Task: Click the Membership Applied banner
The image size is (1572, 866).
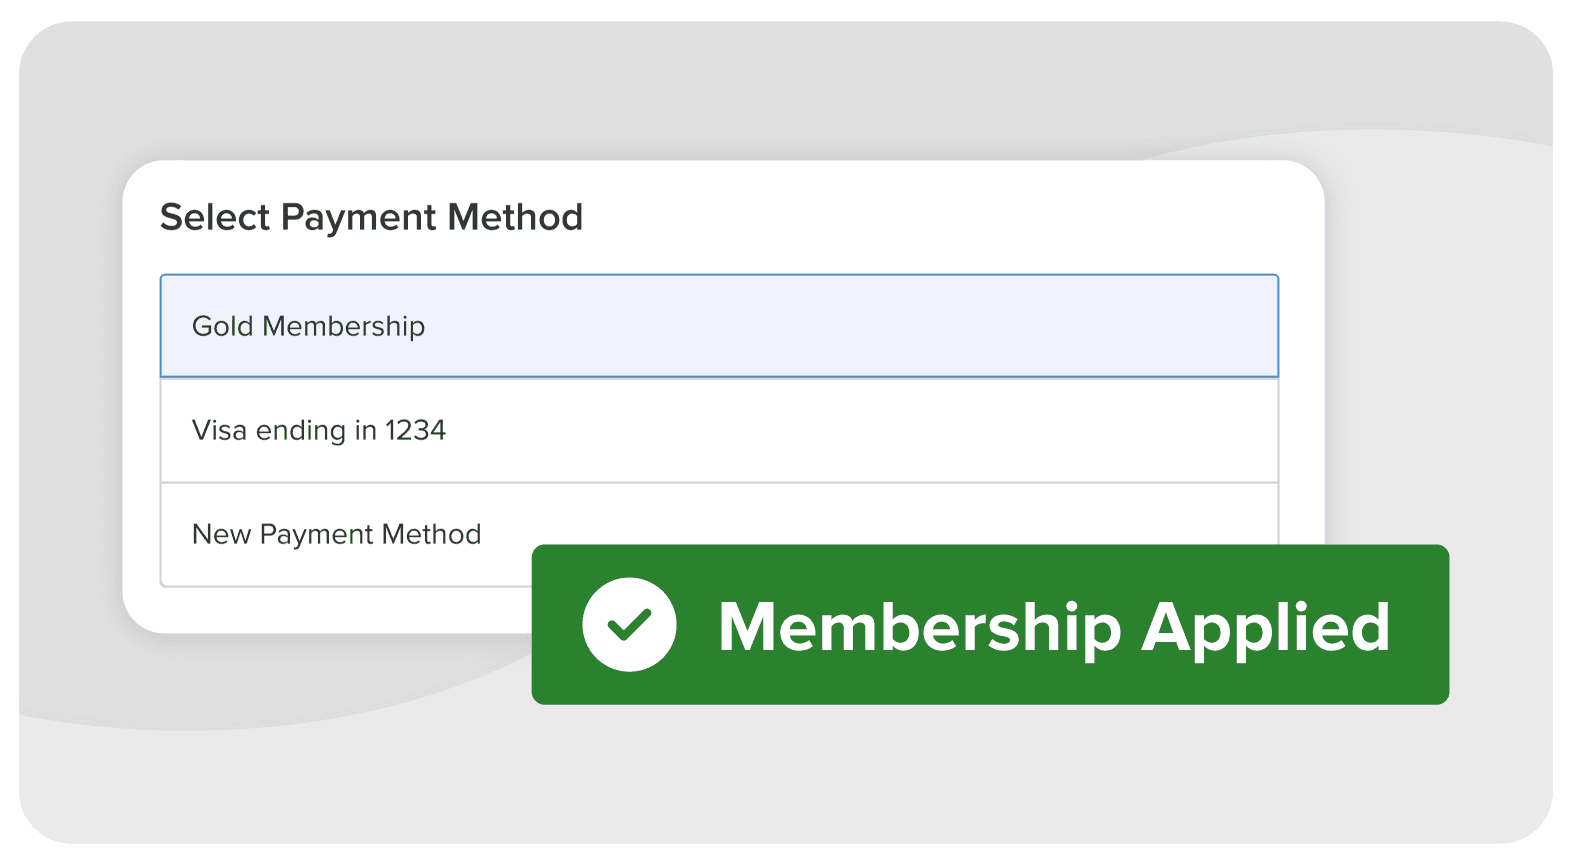Action: point(990,625)
